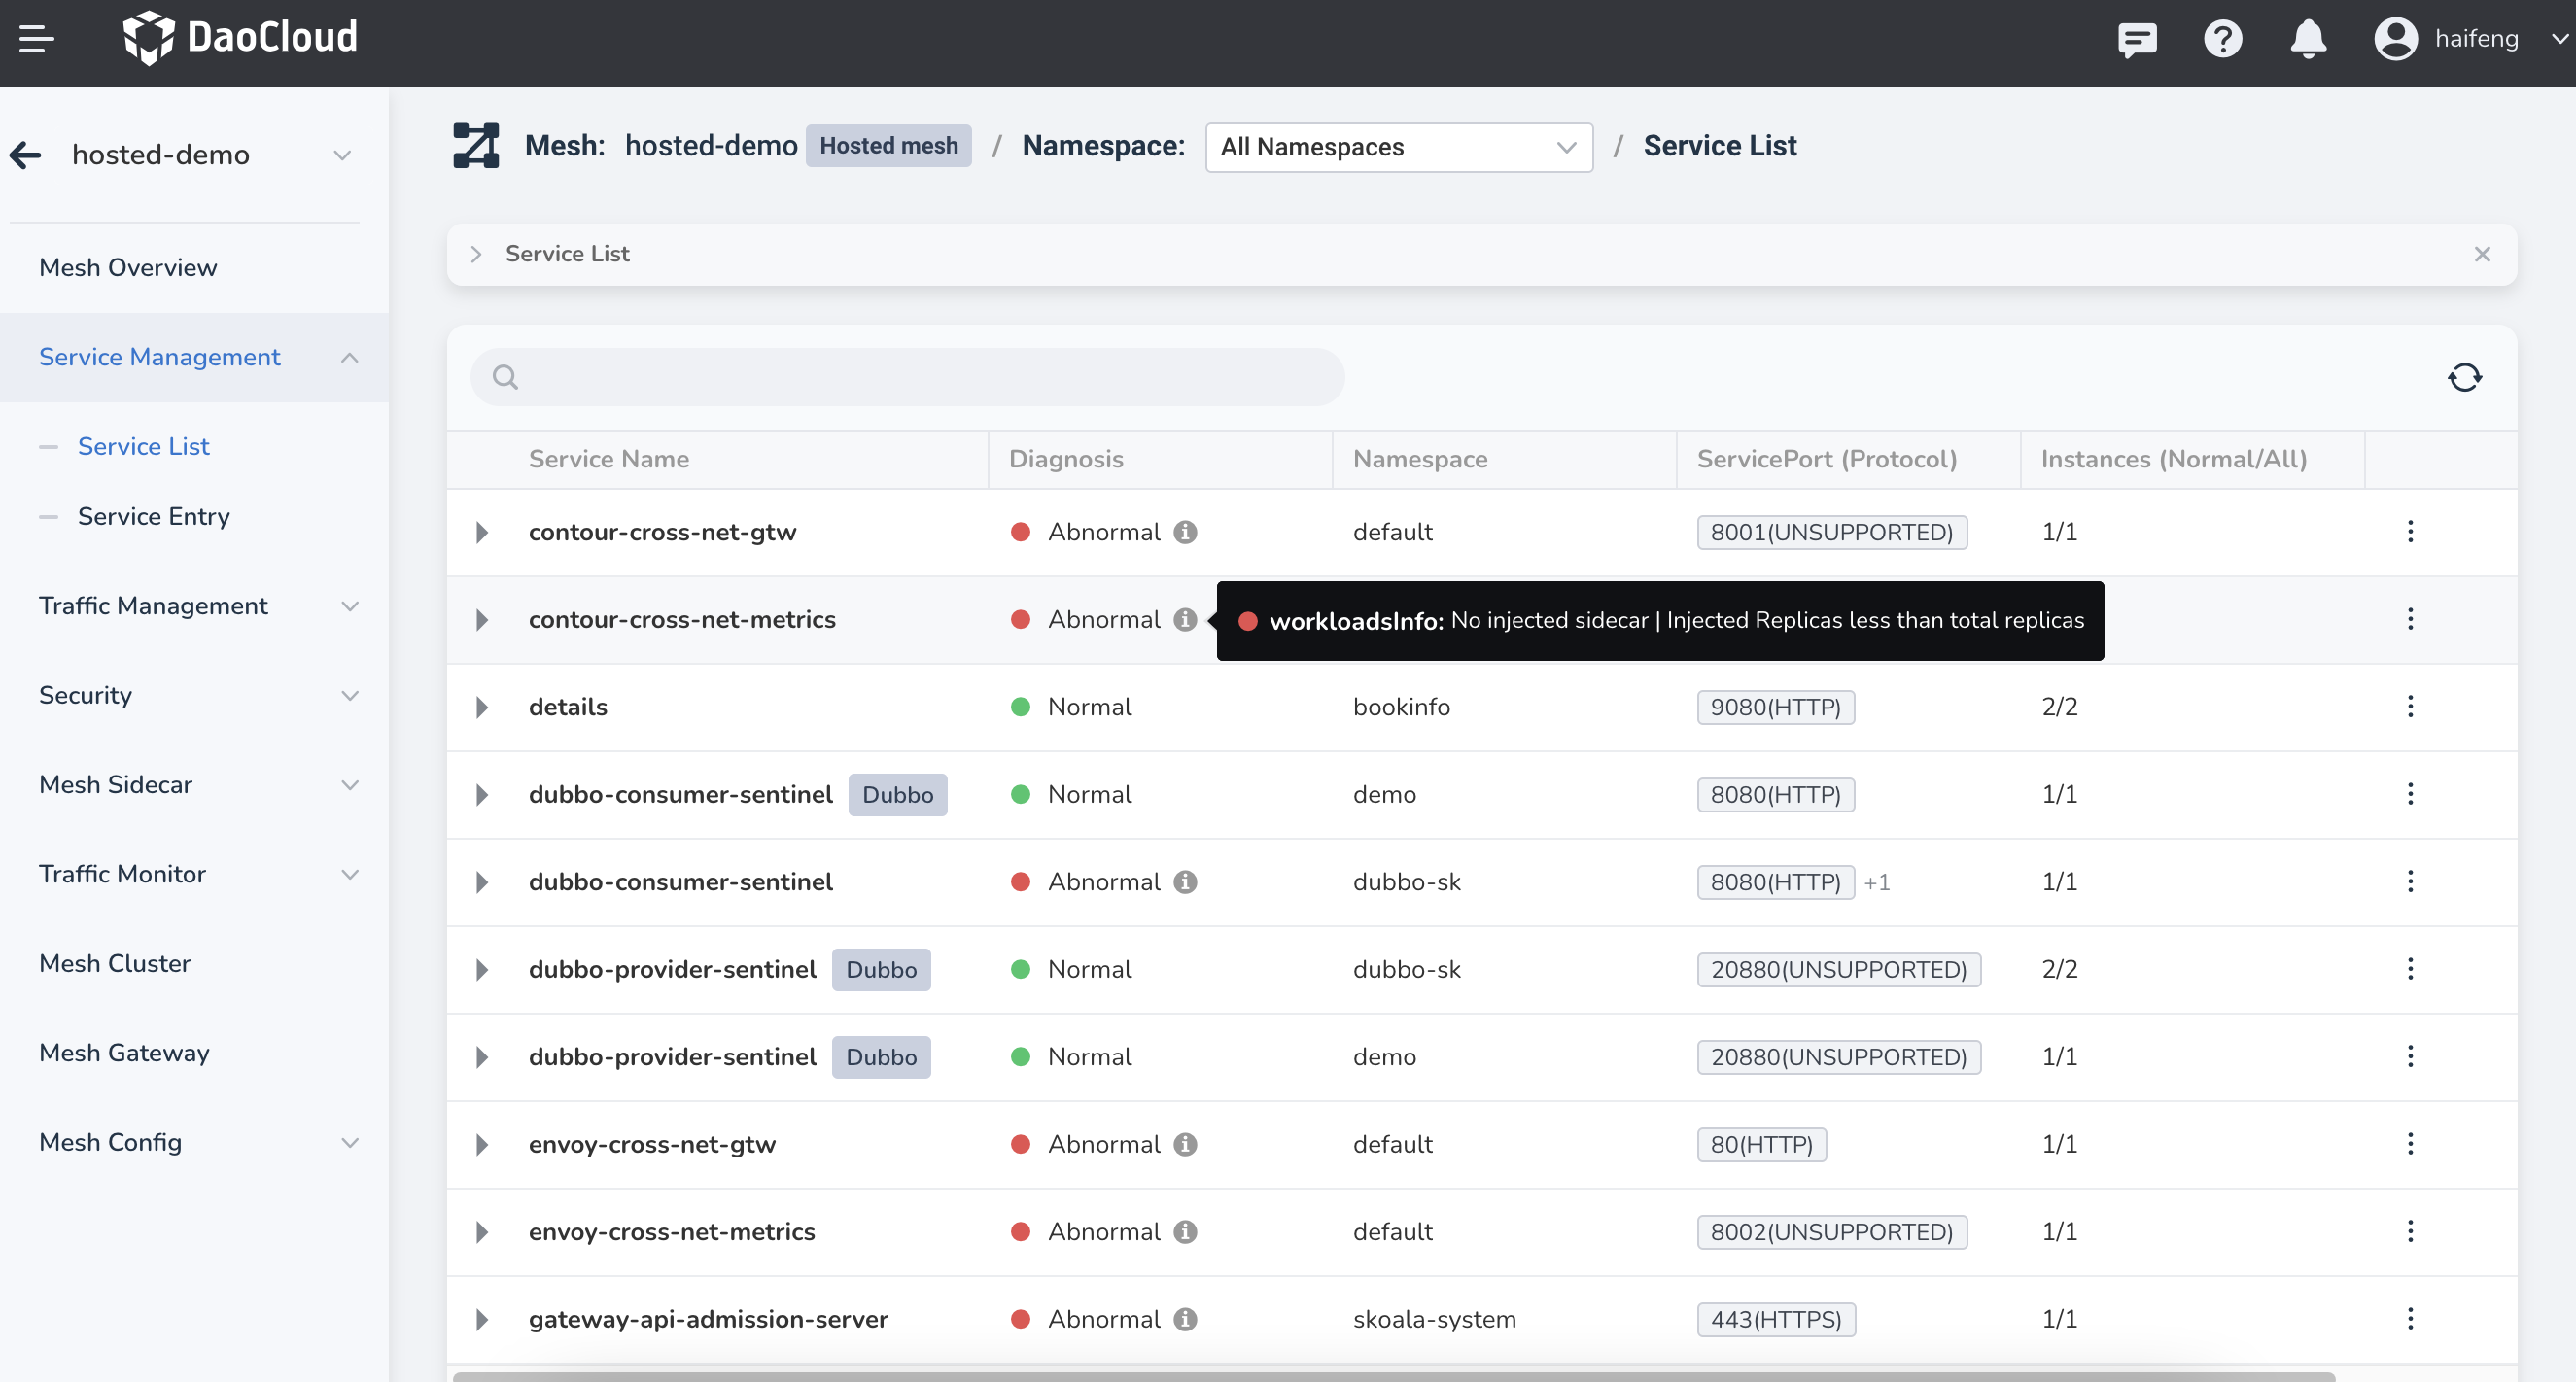Open the help question mark icon
The width and height of the screenshot is (2576, 1382).
tap(2223, 39)
